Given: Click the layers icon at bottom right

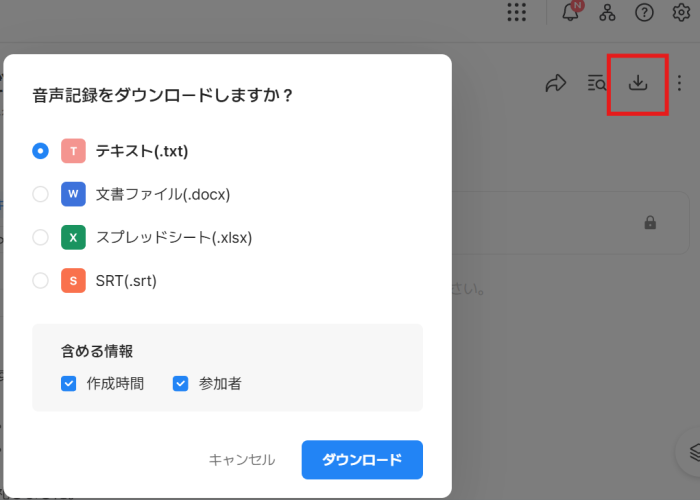Looking at the screenshot, I should (x=691, y=453).
